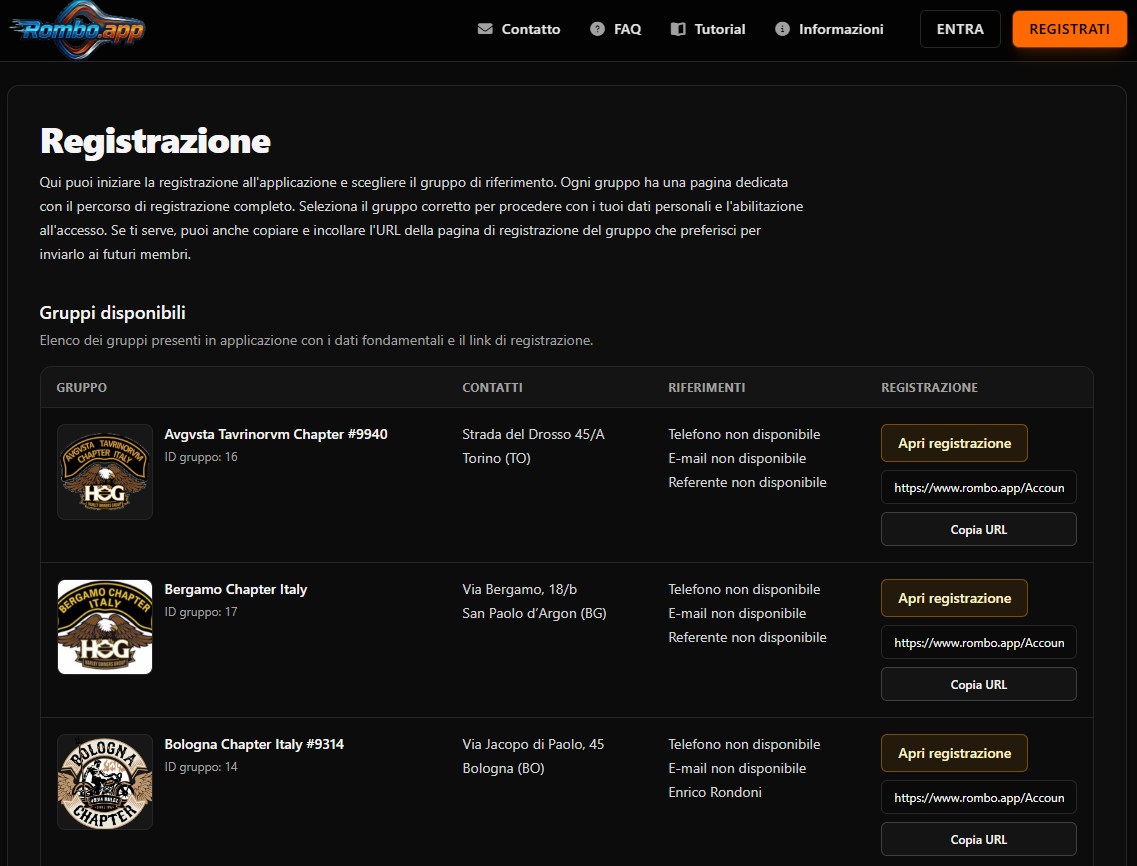Click the Bologna Chapter logo thumbnail

click(105, 783)
